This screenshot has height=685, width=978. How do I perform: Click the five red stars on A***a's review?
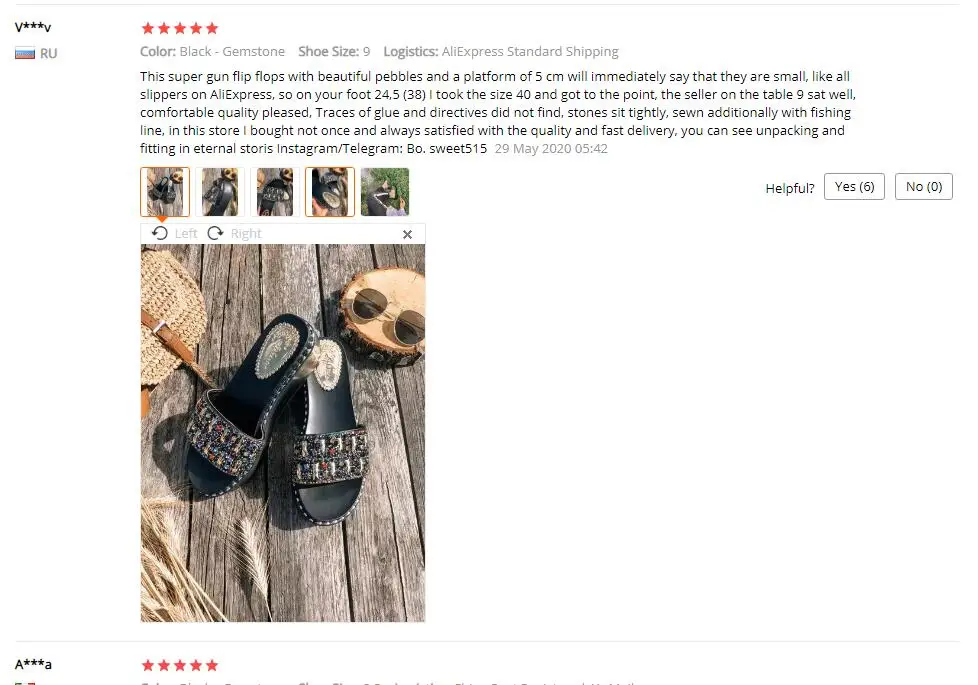coord(180,665)
